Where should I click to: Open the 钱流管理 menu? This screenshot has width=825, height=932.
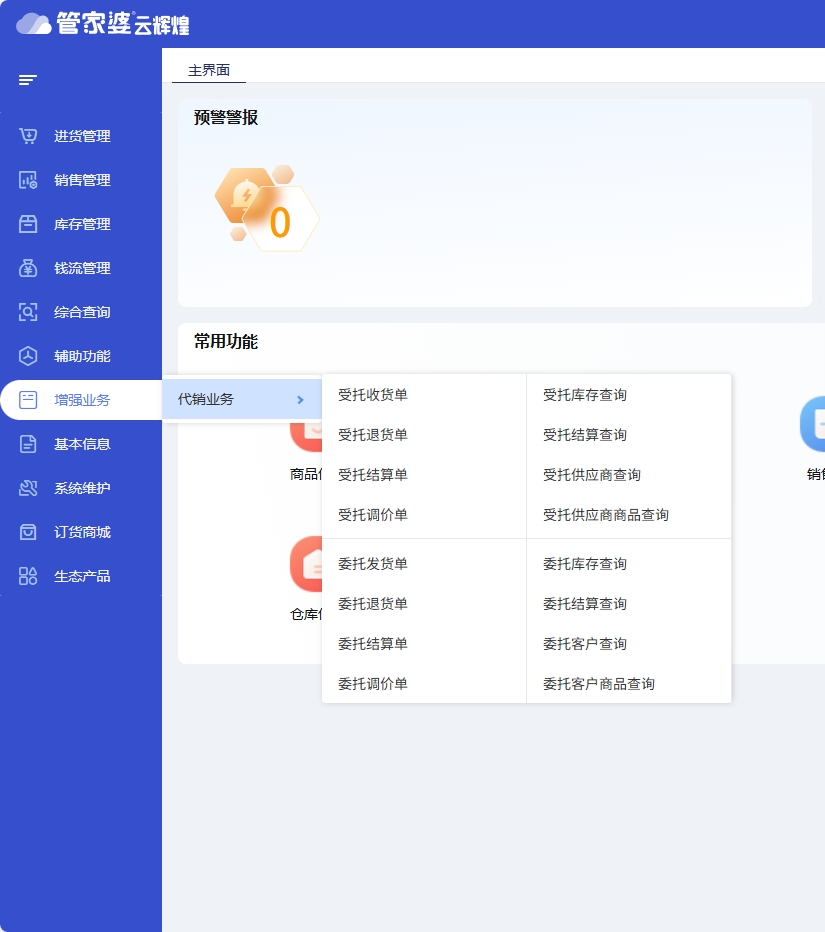(x=81, y=268)
